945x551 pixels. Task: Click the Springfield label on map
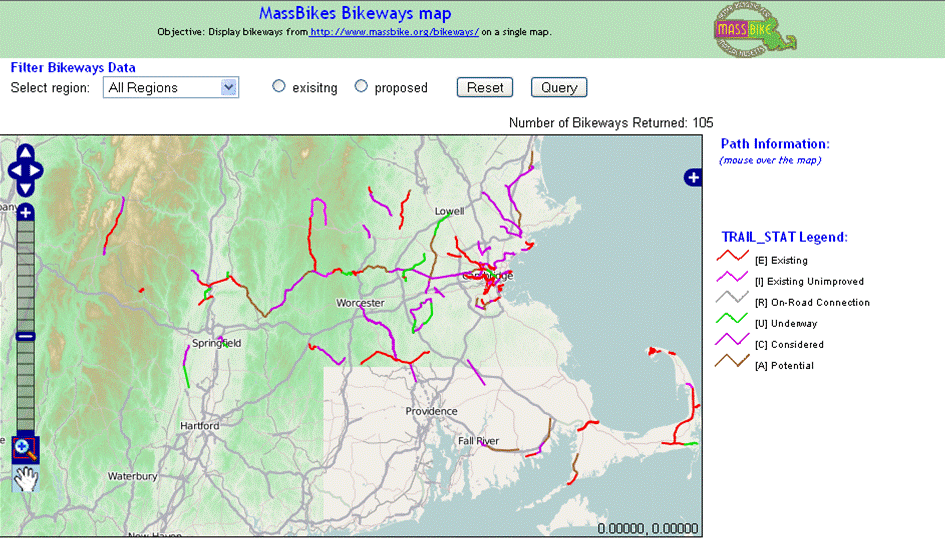[x=216, y=343]
